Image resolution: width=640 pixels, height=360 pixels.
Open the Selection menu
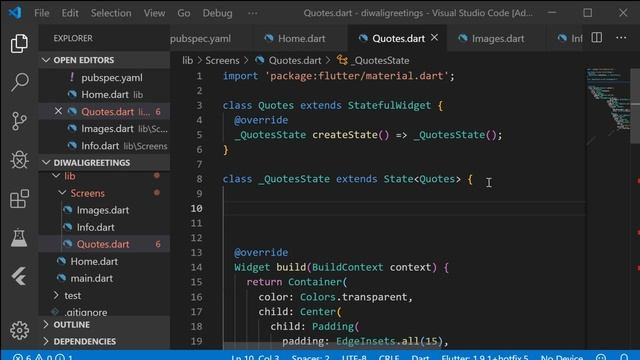(x=111, y=13)
